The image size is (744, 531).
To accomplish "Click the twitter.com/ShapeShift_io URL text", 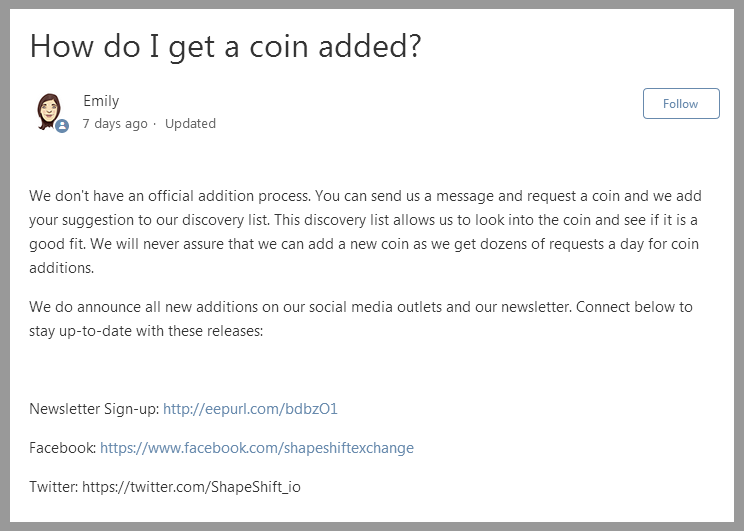I will 191,486.
